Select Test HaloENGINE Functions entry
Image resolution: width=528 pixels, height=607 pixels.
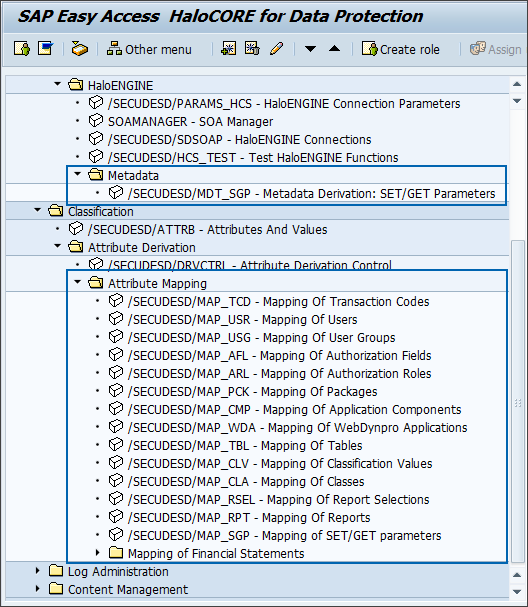pyautogui.click(x=253, y=158)
